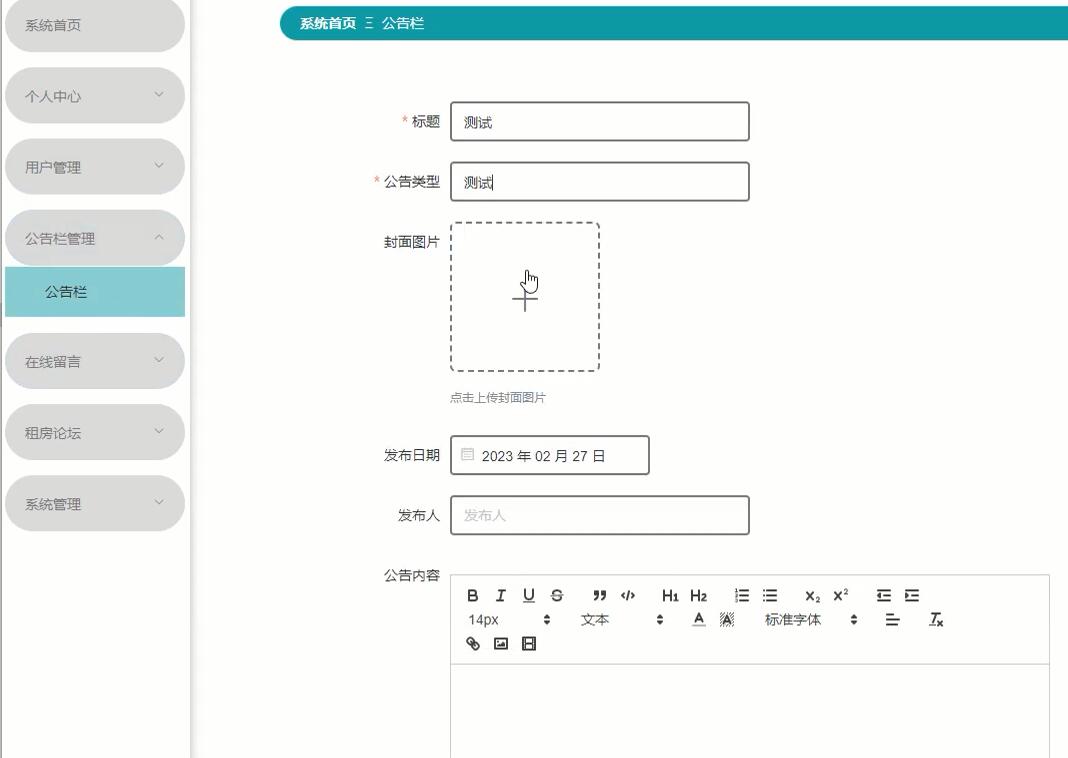Apply italic formatting in editor toolbar
Screen dimensions: 1068x758
[x=501, y=595]
